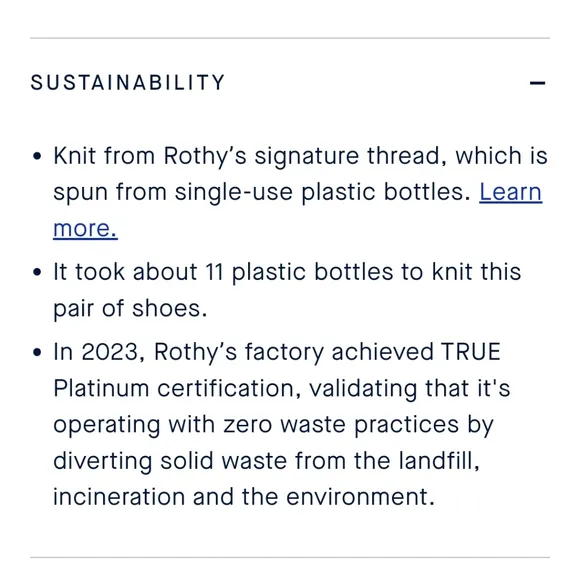
Task: Select the first bullet point marker
Action: tap(37, 156)
